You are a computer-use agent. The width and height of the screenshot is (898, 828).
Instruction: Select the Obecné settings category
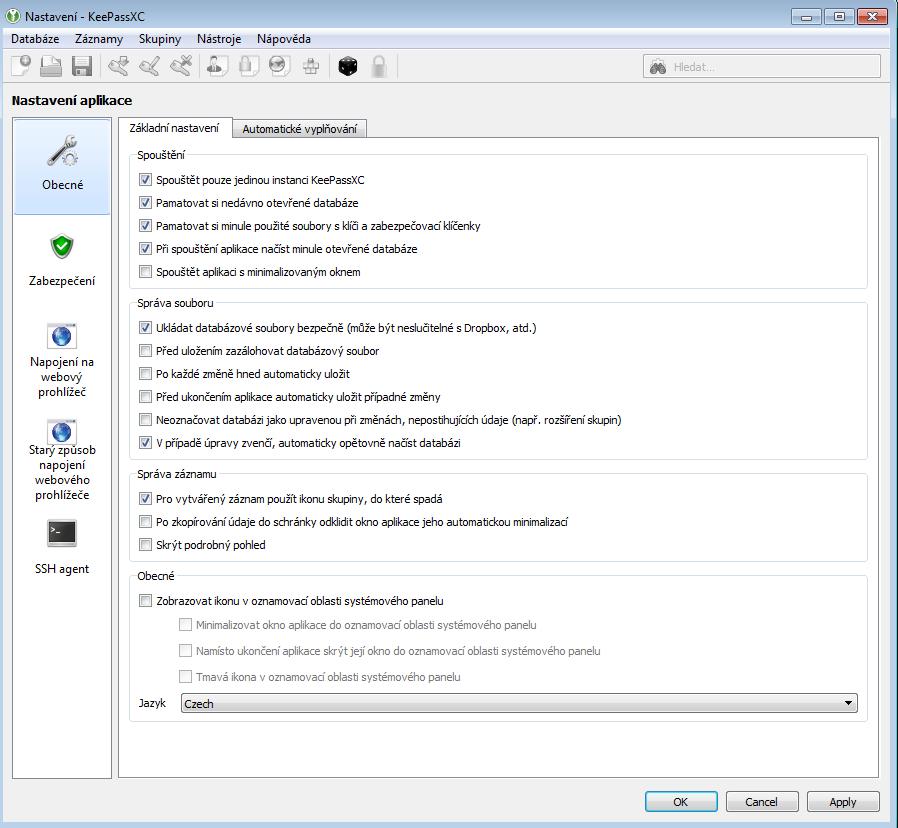tap(62, 166)
